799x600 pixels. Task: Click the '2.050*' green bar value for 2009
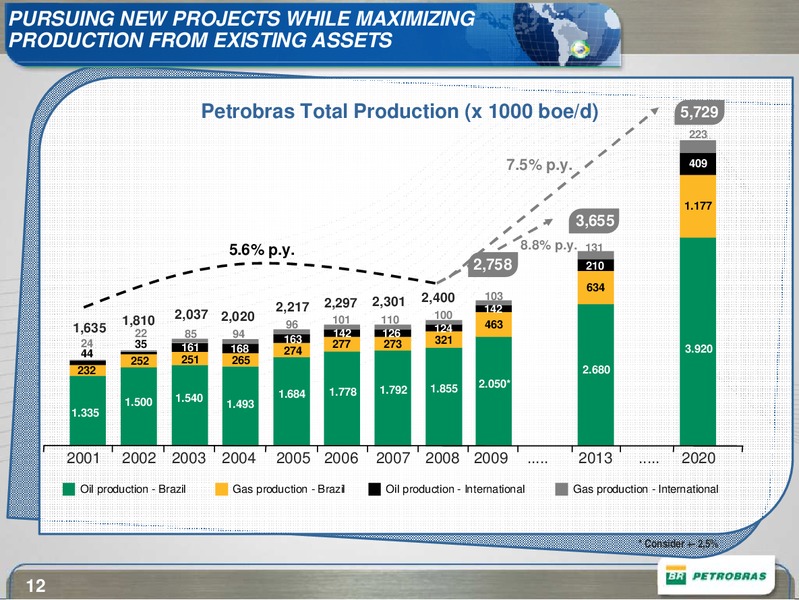coord(494,384)
